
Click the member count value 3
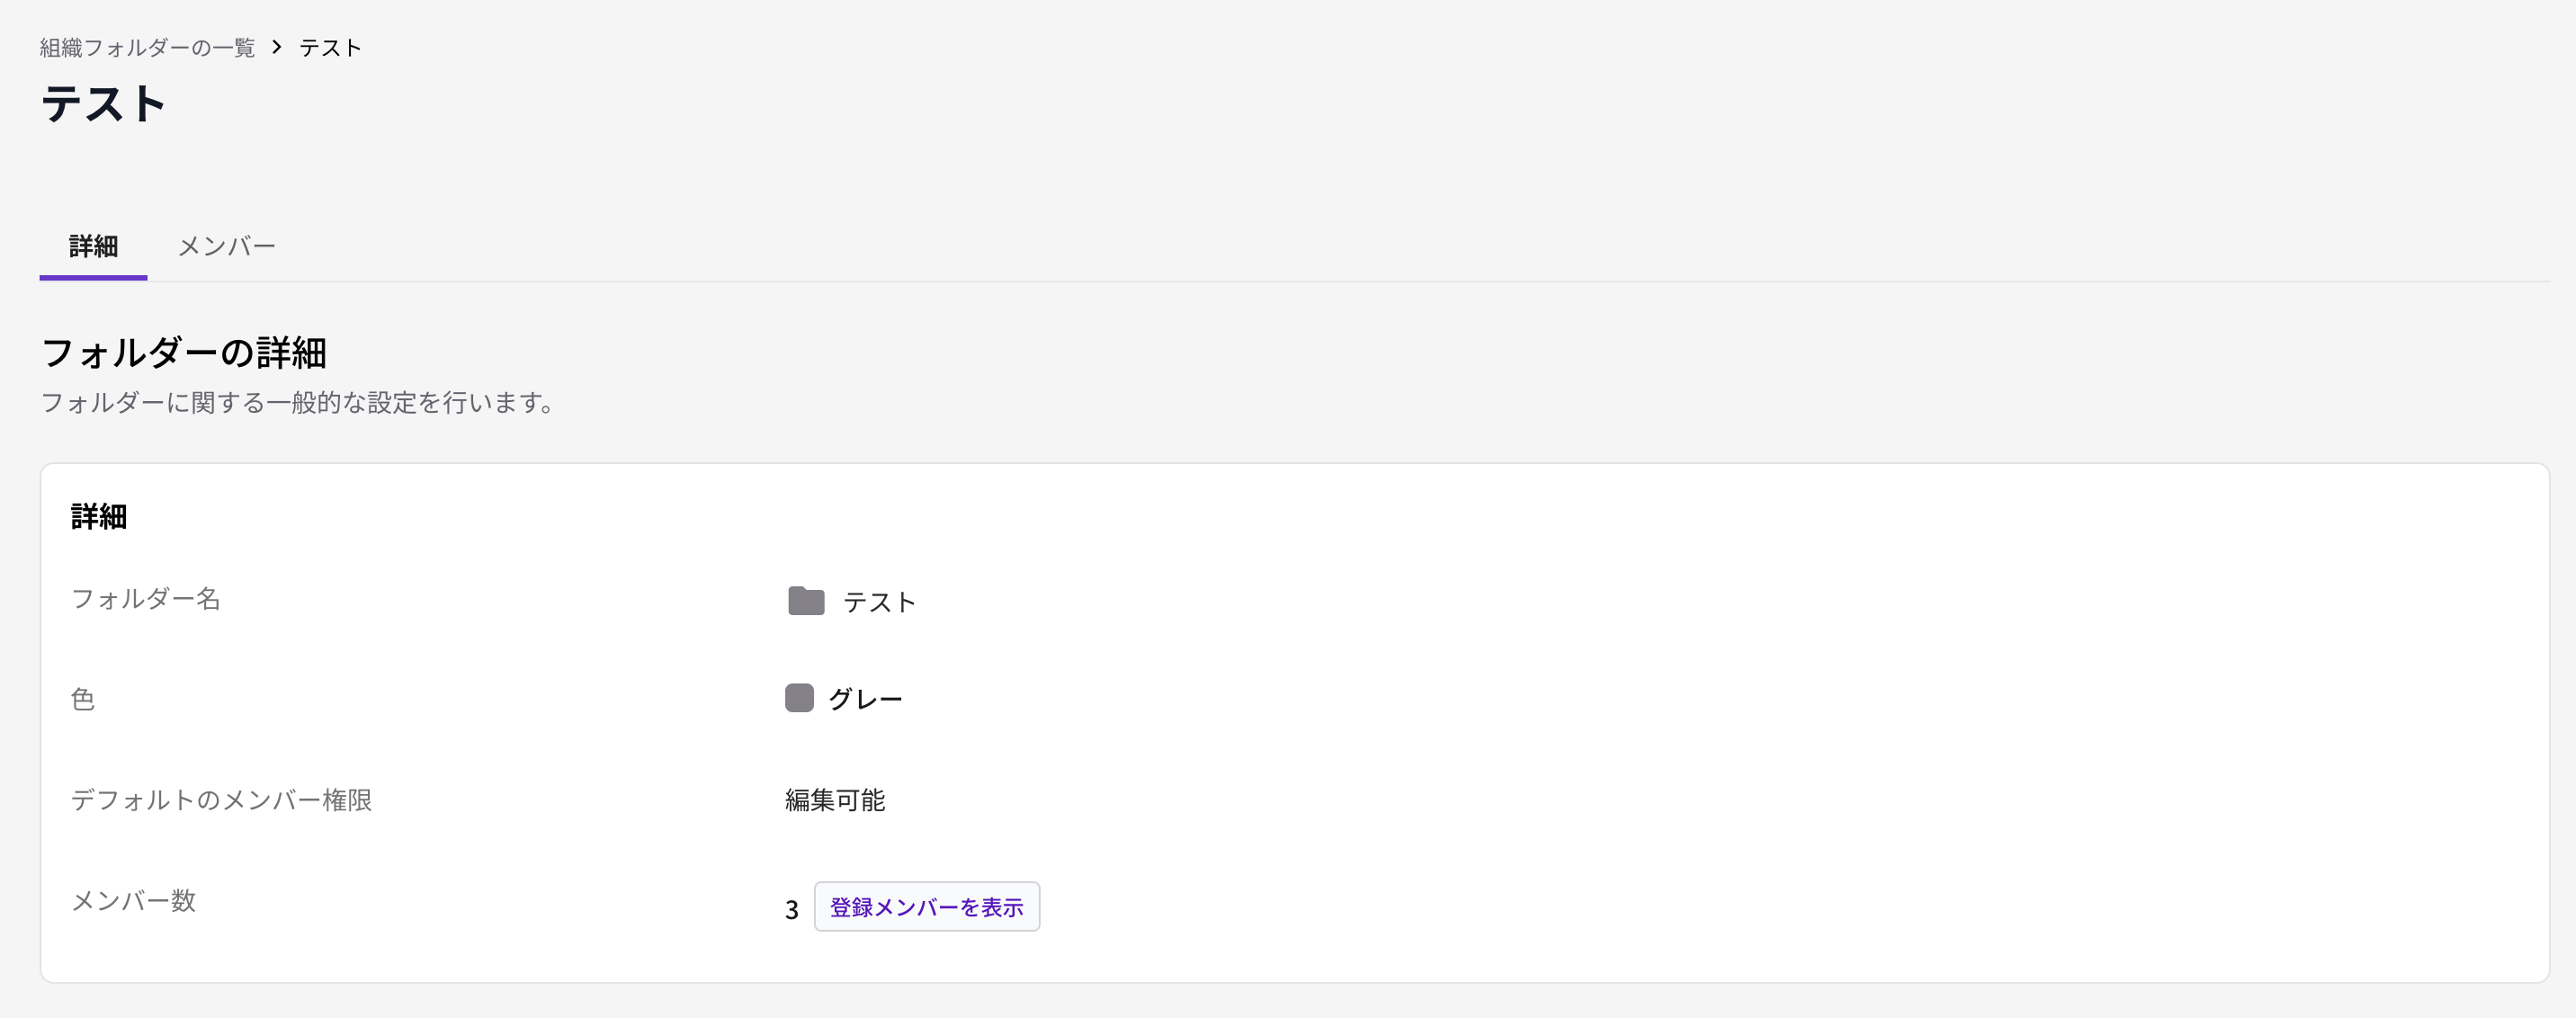[792, 909]
